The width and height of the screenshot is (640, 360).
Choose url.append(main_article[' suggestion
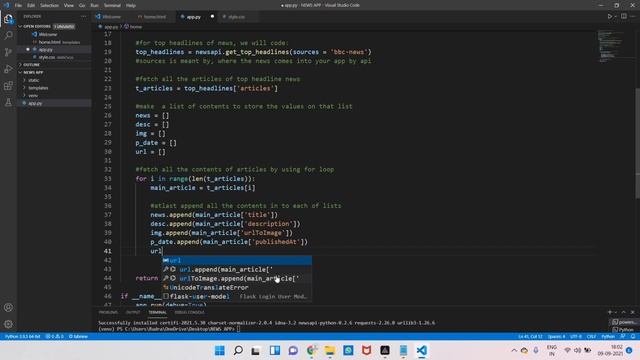[x=237, y=269]
